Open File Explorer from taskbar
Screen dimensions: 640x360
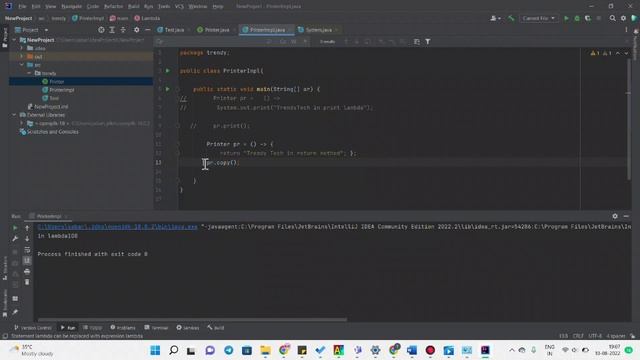[x=265, y=350]
